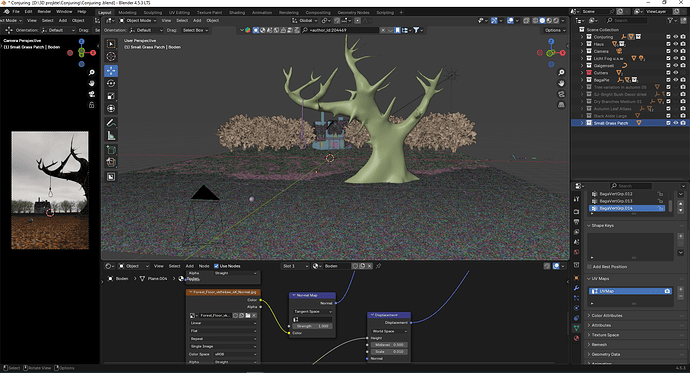Click the zoom magnifier in left camera viewport
The width and height of the screenshot is (690, 373).
tap(92, 73)
